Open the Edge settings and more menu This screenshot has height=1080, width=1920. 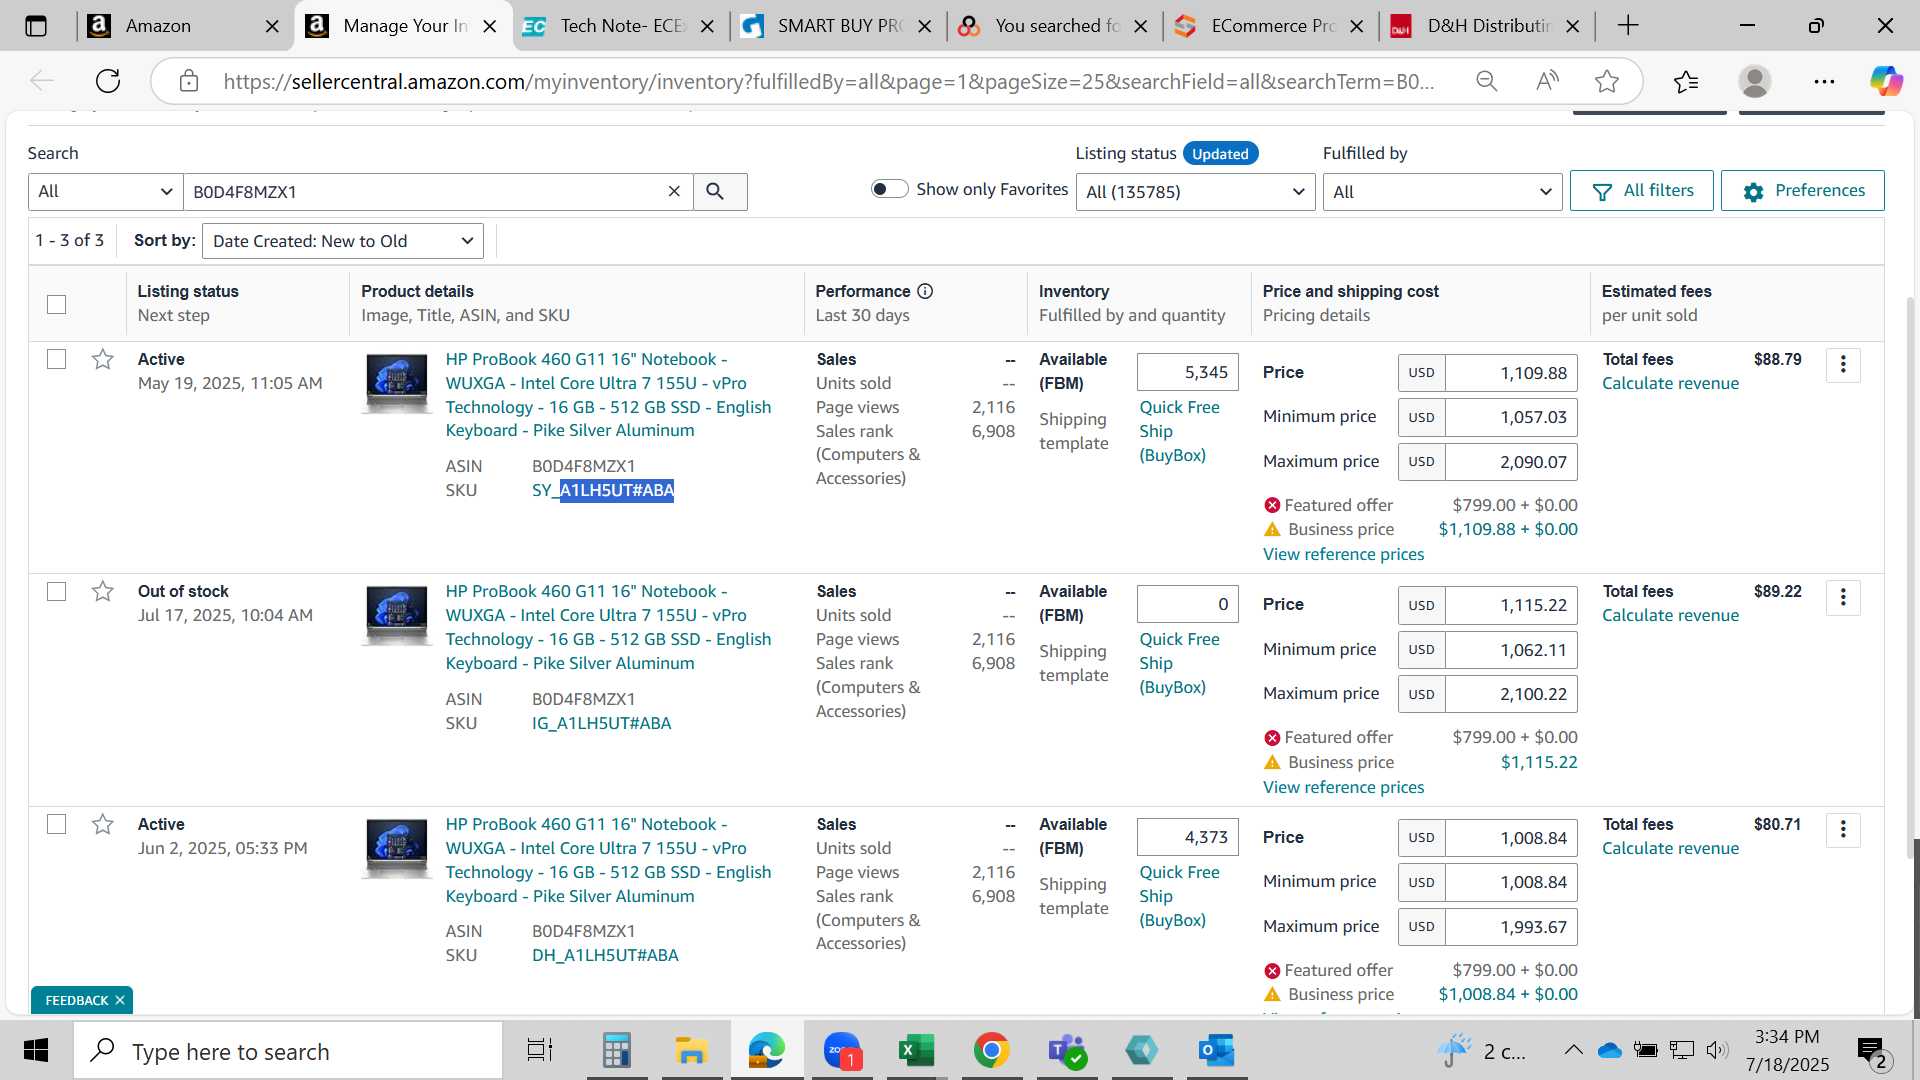[x=1824, y=81]
